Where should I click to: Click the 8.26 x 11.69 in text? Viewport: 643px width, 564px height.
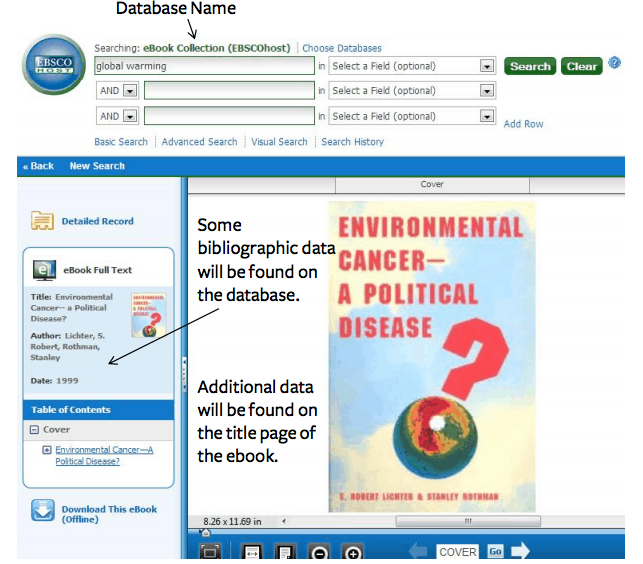coord(232,521)
